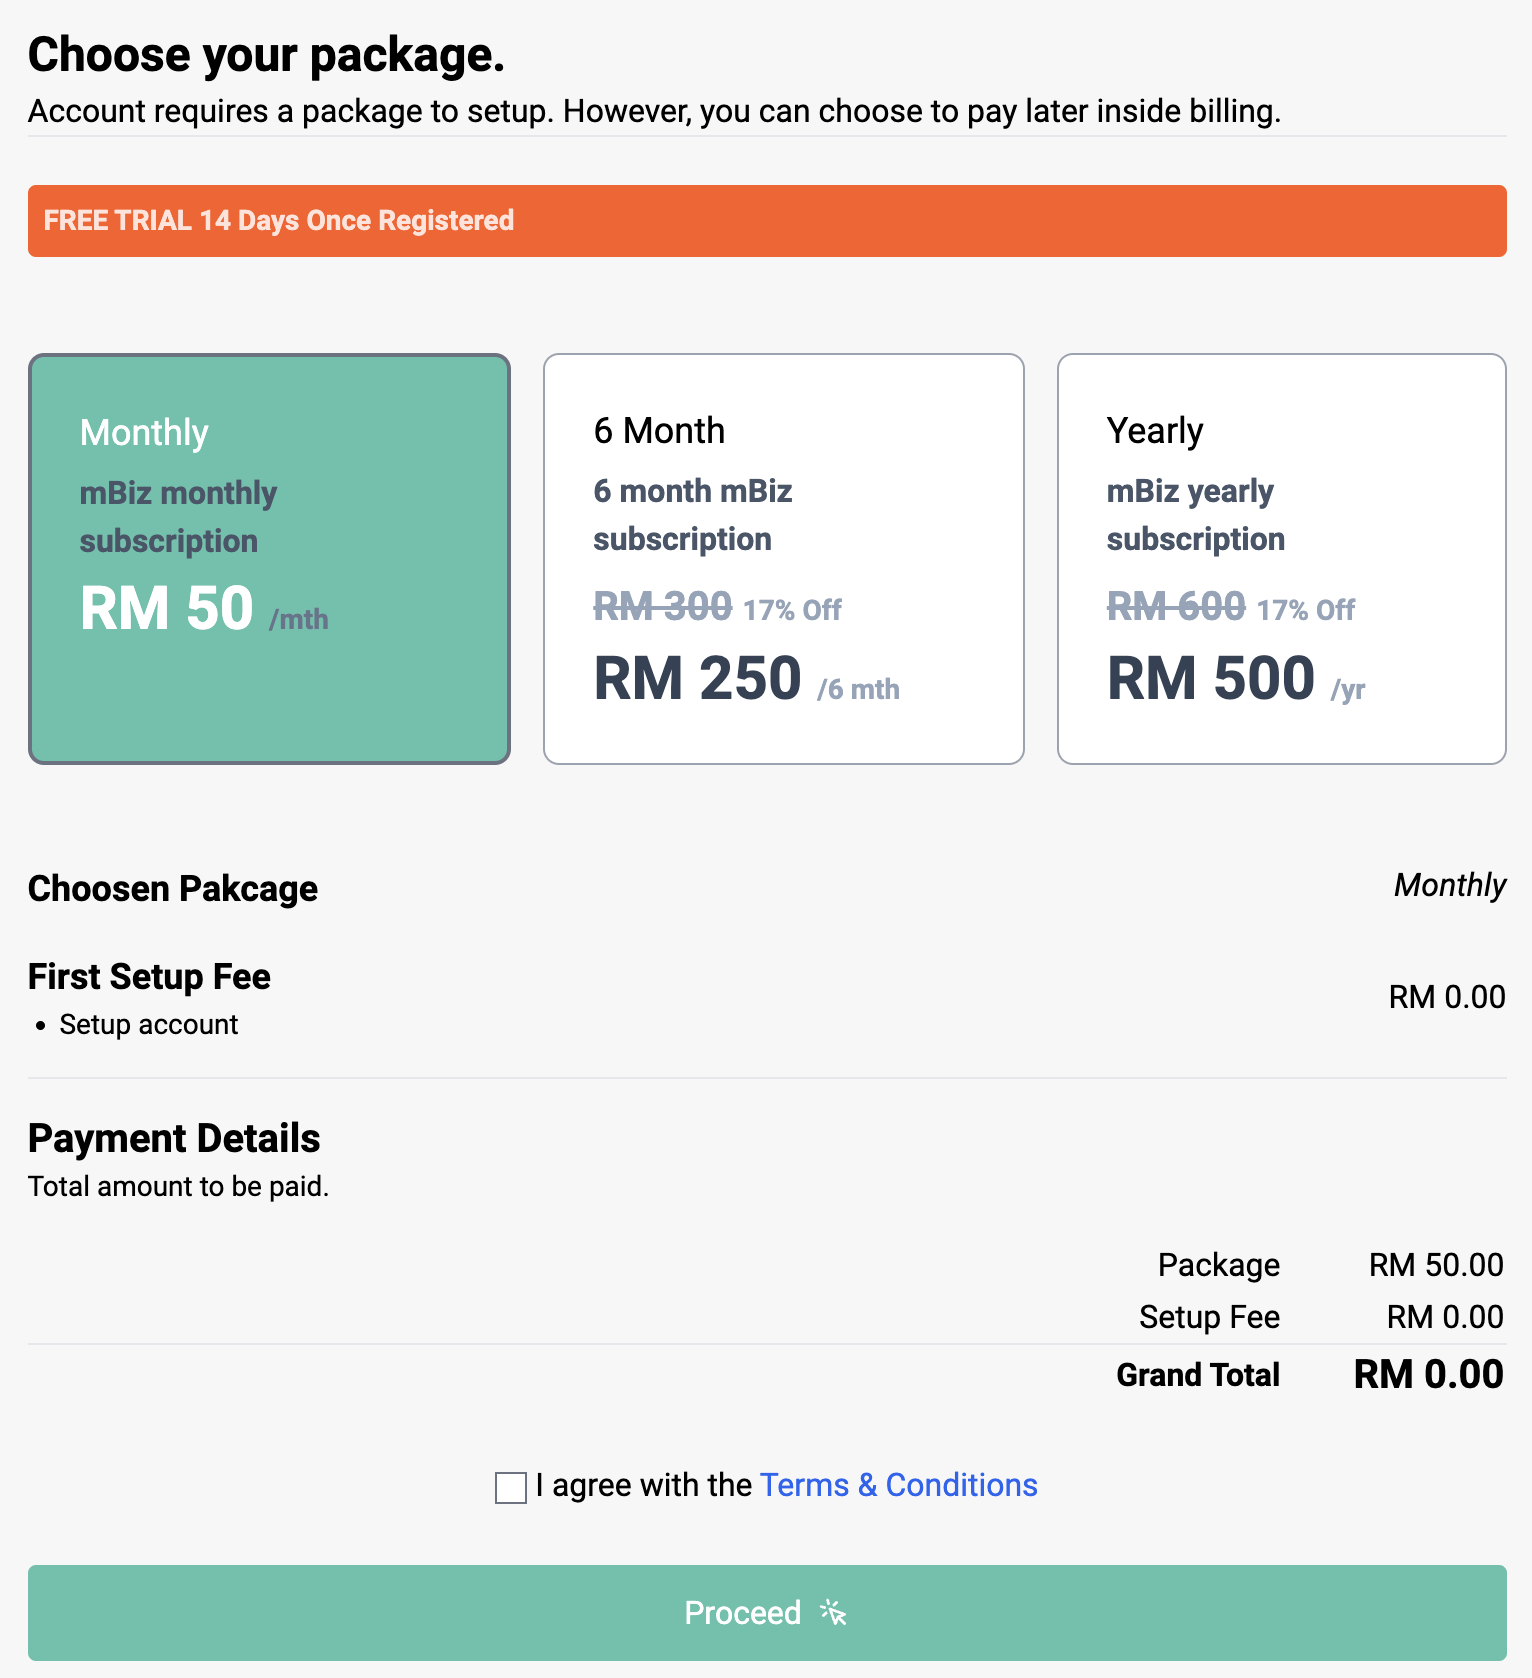This screenshot has height=1678, width=1532.
Task: Select the 6 Month subscription package card
Action: pos(783,557)
